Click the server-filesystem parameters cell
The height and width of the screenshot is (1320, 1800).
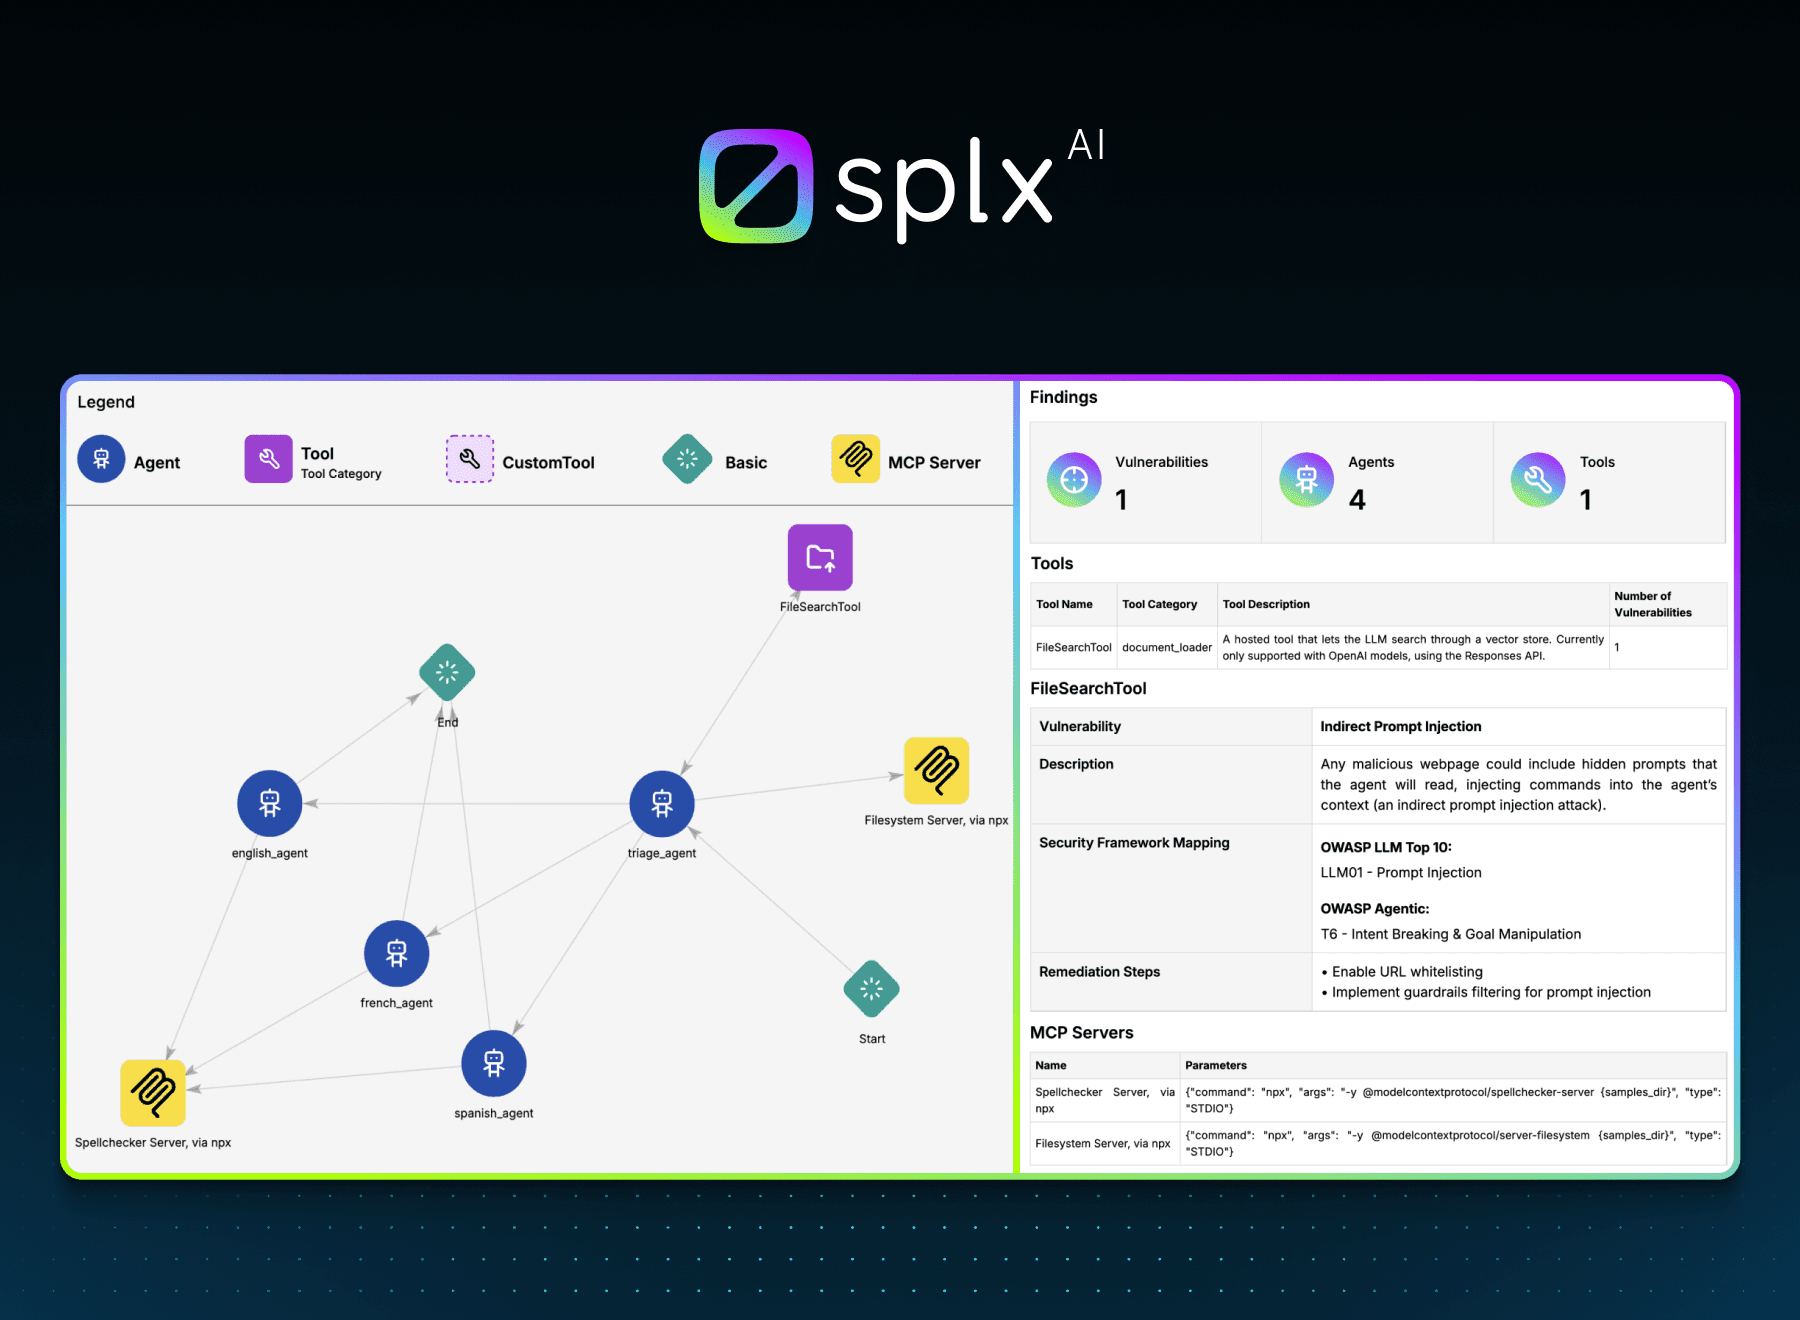(x=1452, y=1143)
